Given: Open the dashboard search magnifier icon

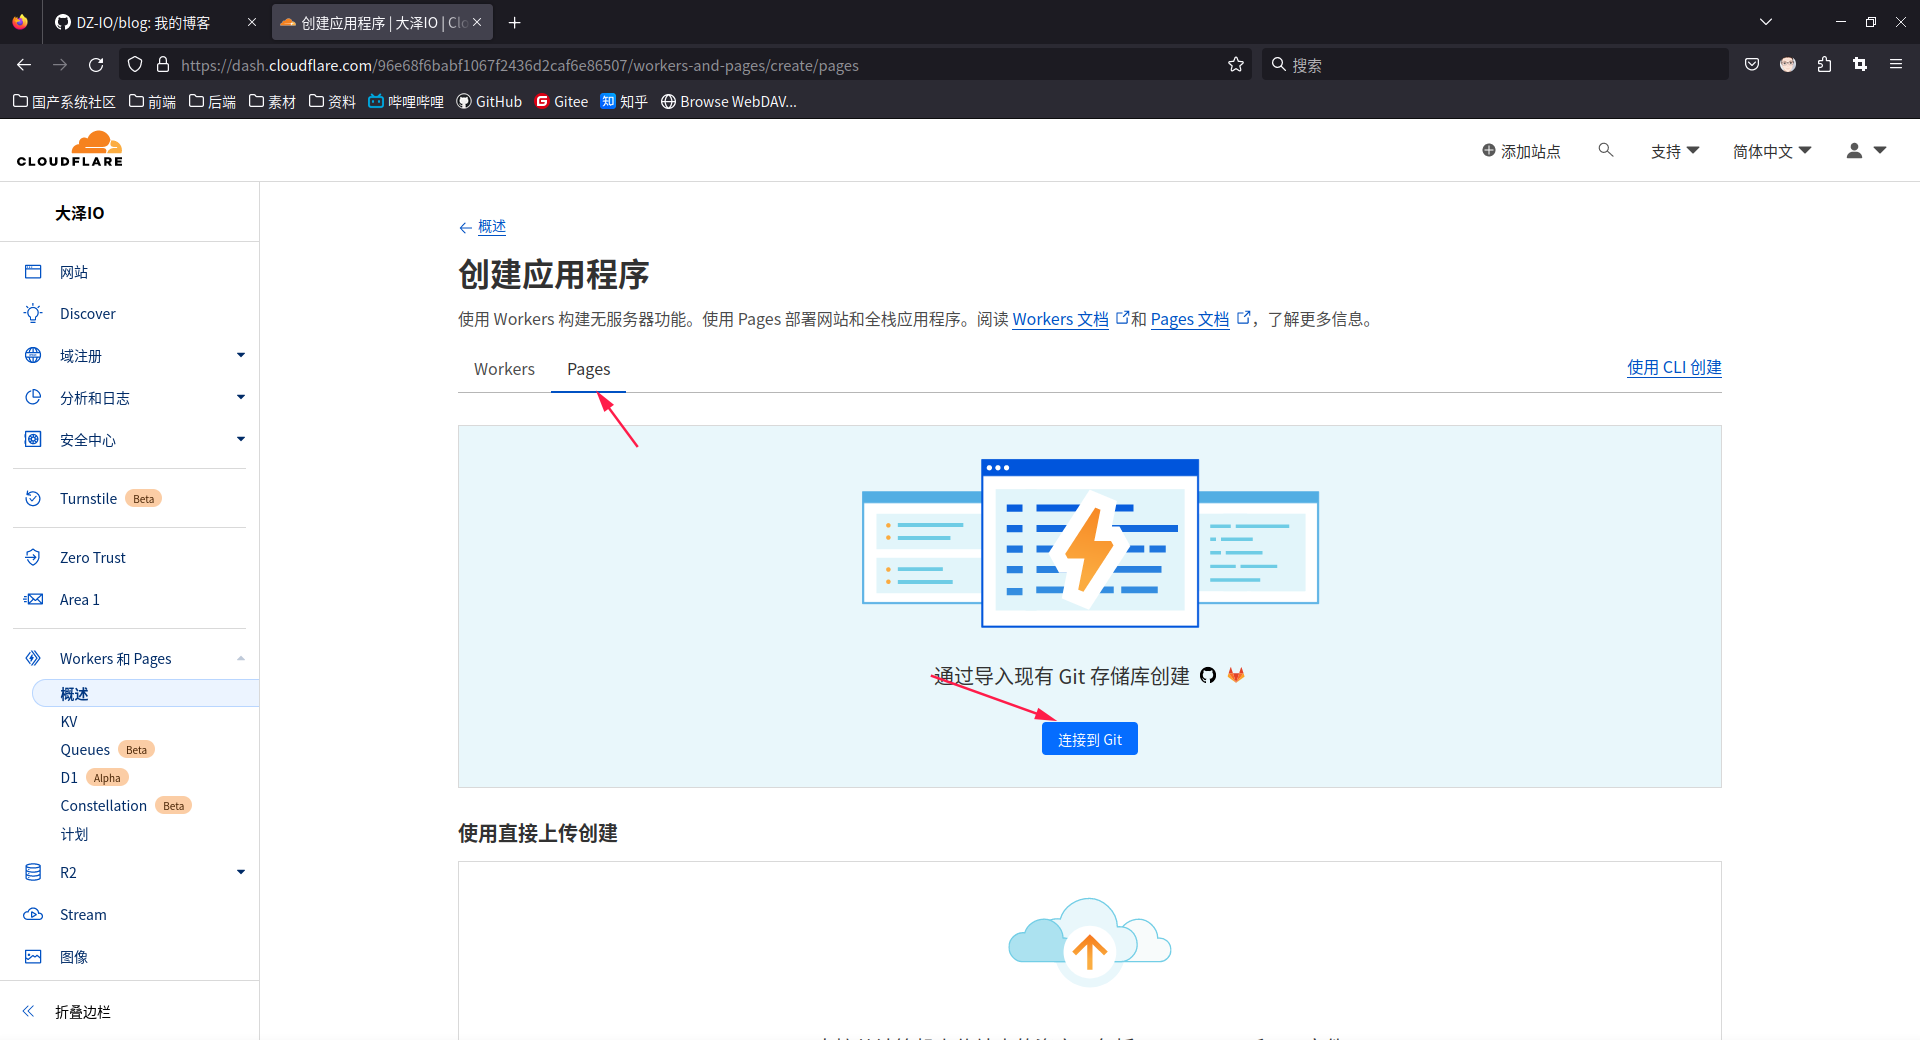Looking at the screenshot, I should [x=1606, y=150].
